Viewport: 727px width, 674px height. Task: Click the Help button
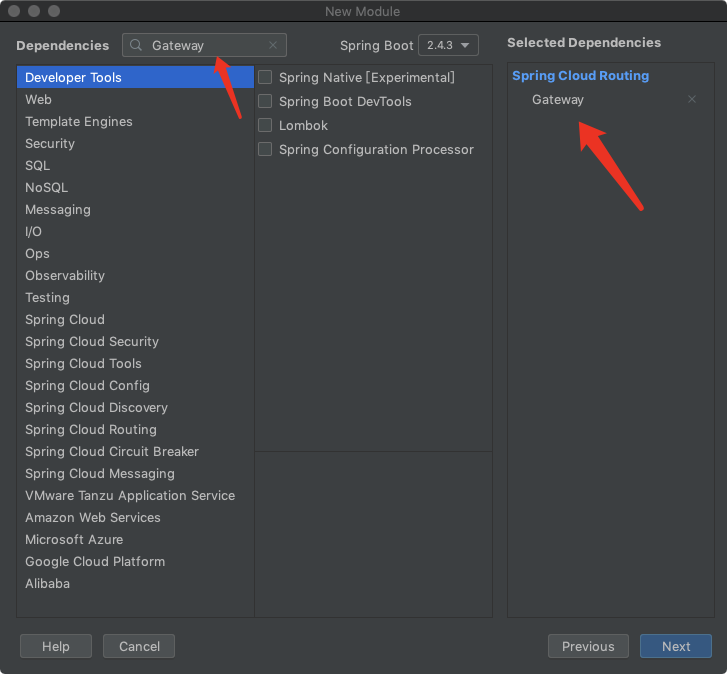[x=56, y=646]
